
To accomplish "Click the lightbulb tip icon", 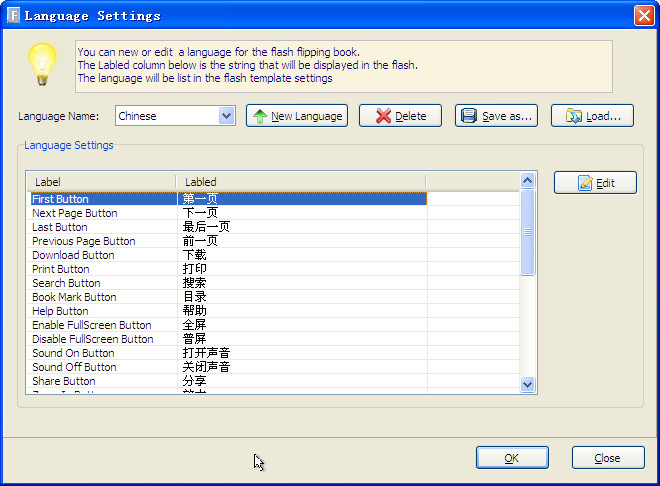I will click(42, 64).
